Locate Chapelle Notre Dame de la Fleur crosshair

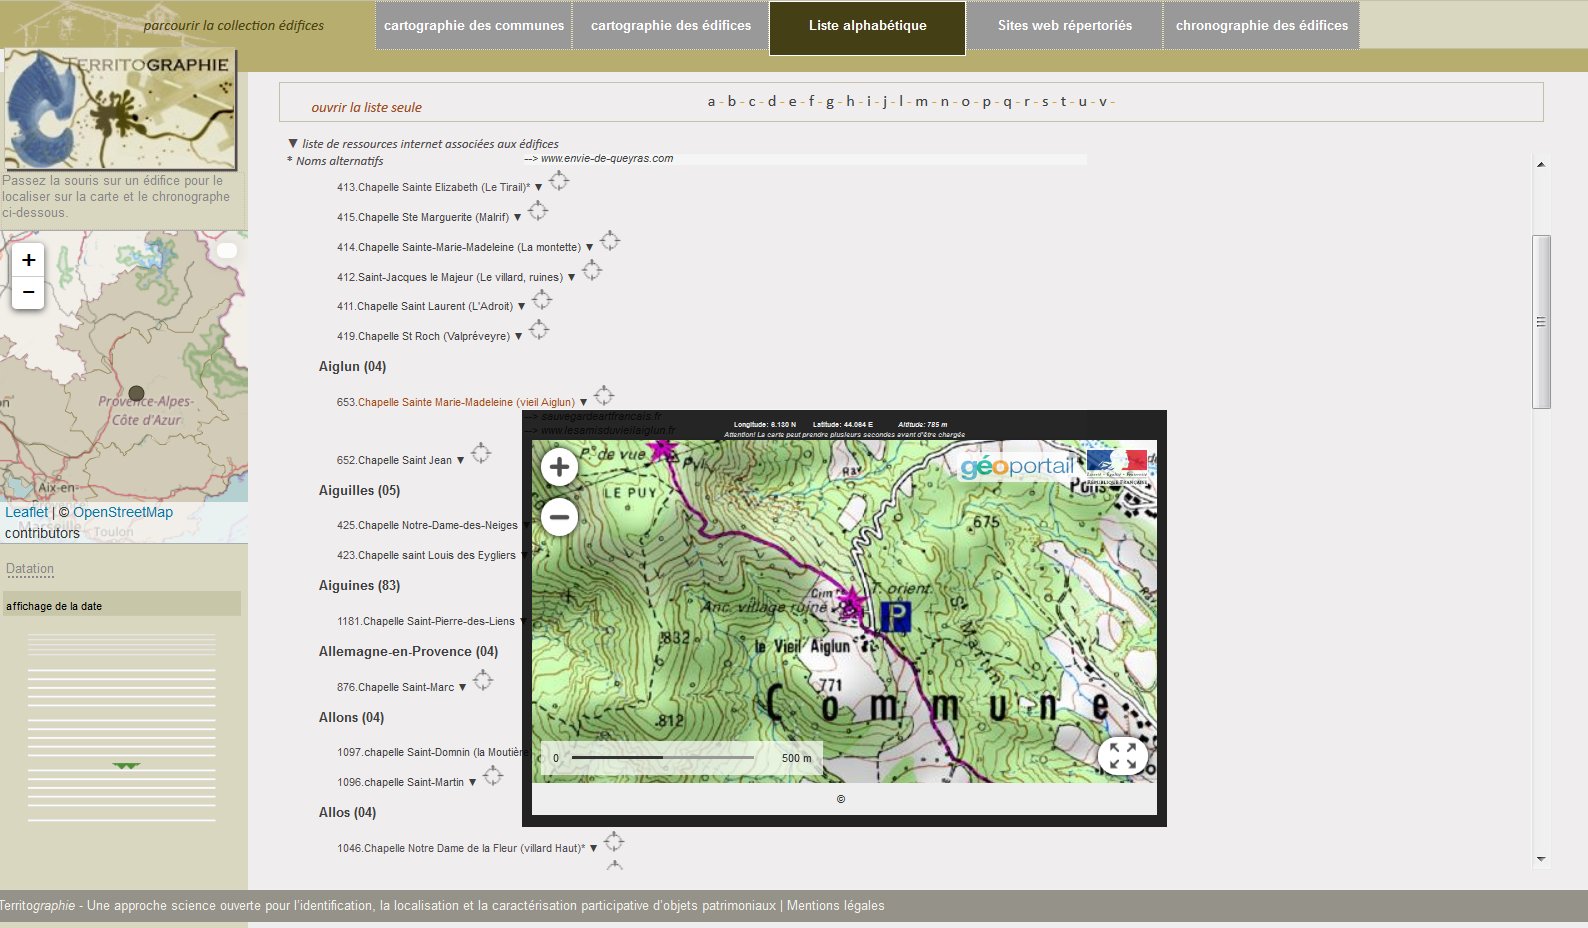[614, 842]
